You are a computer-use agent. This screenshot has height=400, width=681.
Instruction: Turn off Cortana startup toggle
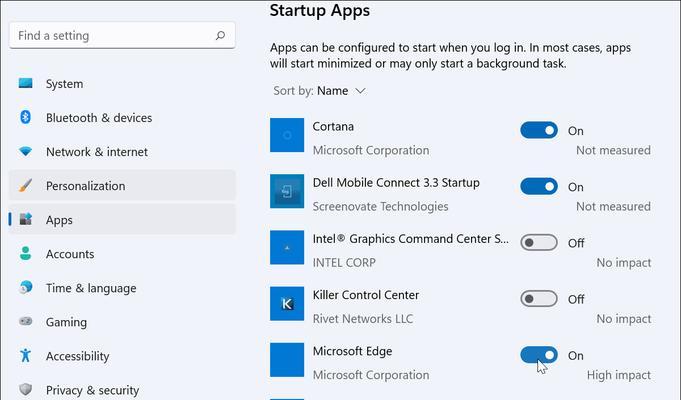pos(539,130)
